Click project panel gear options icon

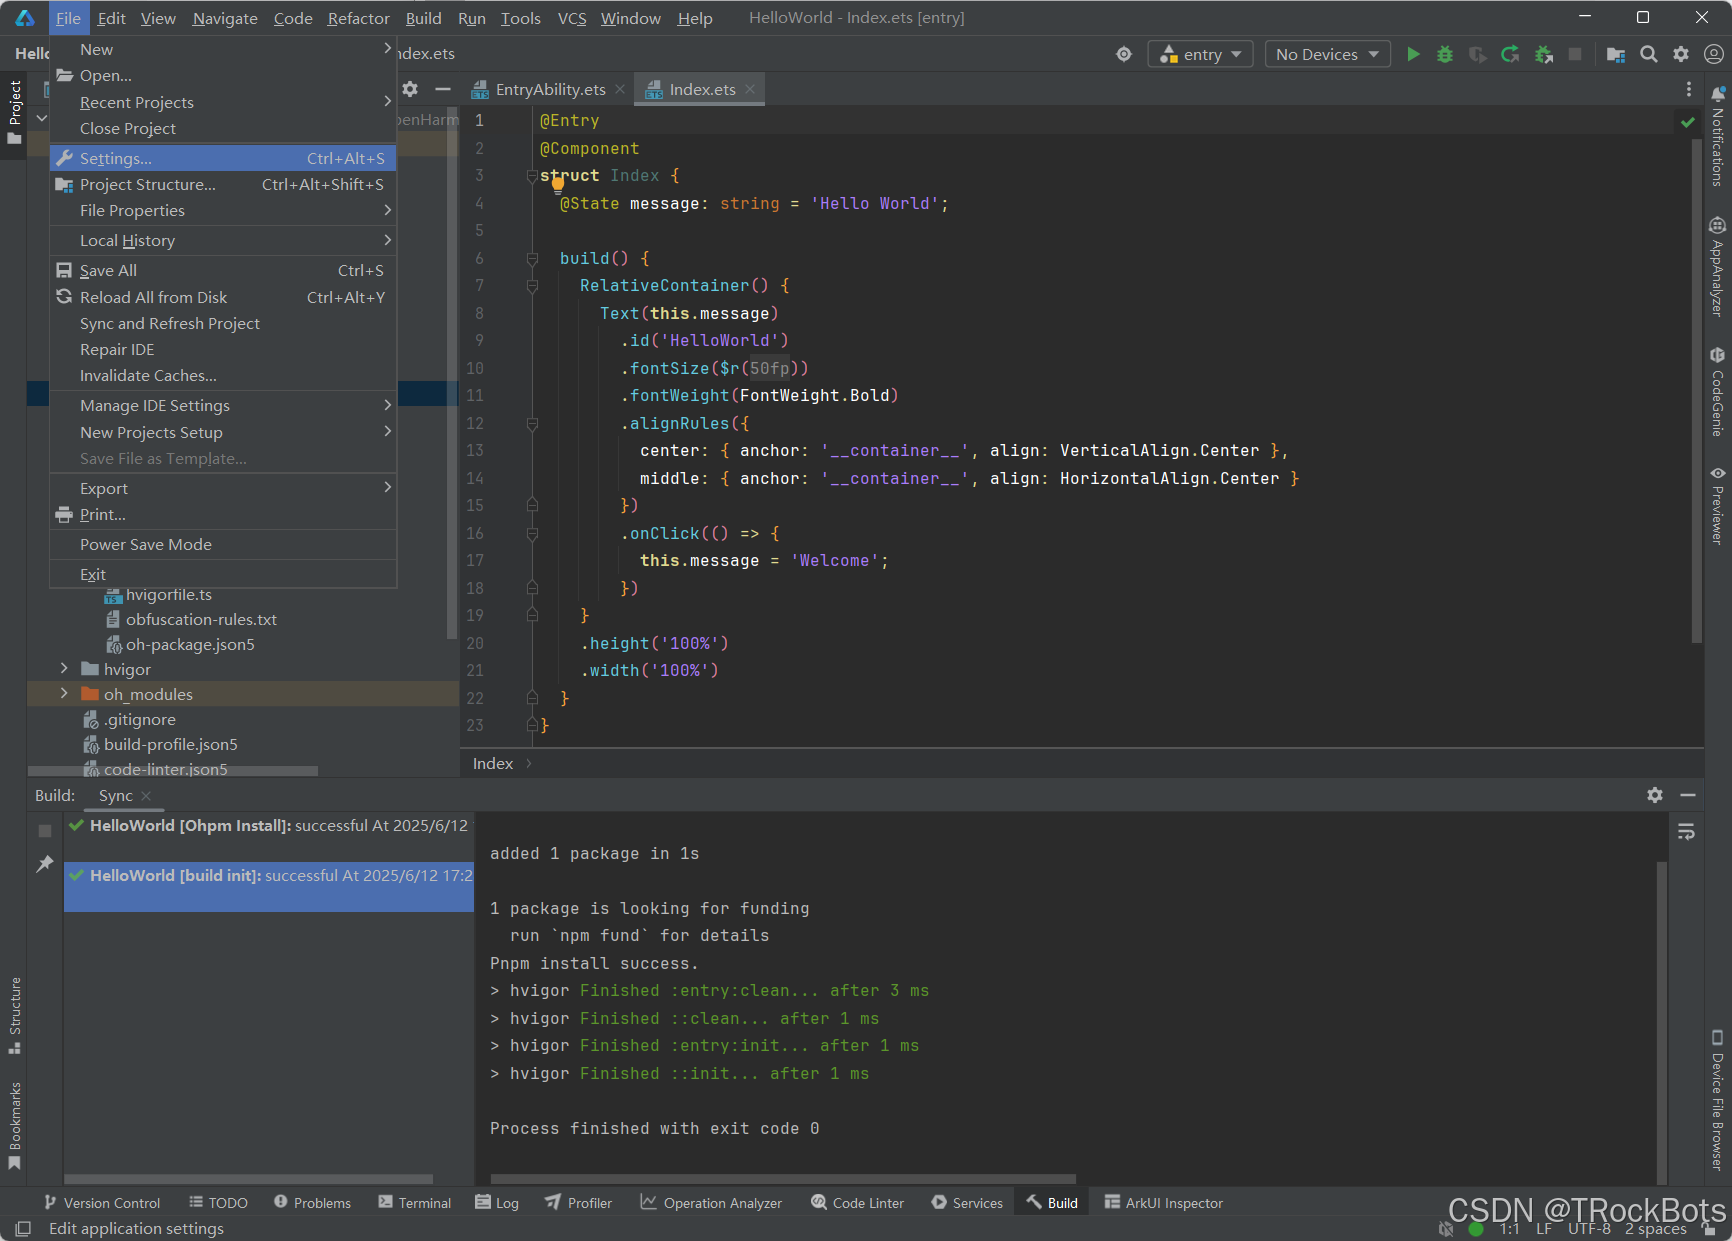point(410,89)
